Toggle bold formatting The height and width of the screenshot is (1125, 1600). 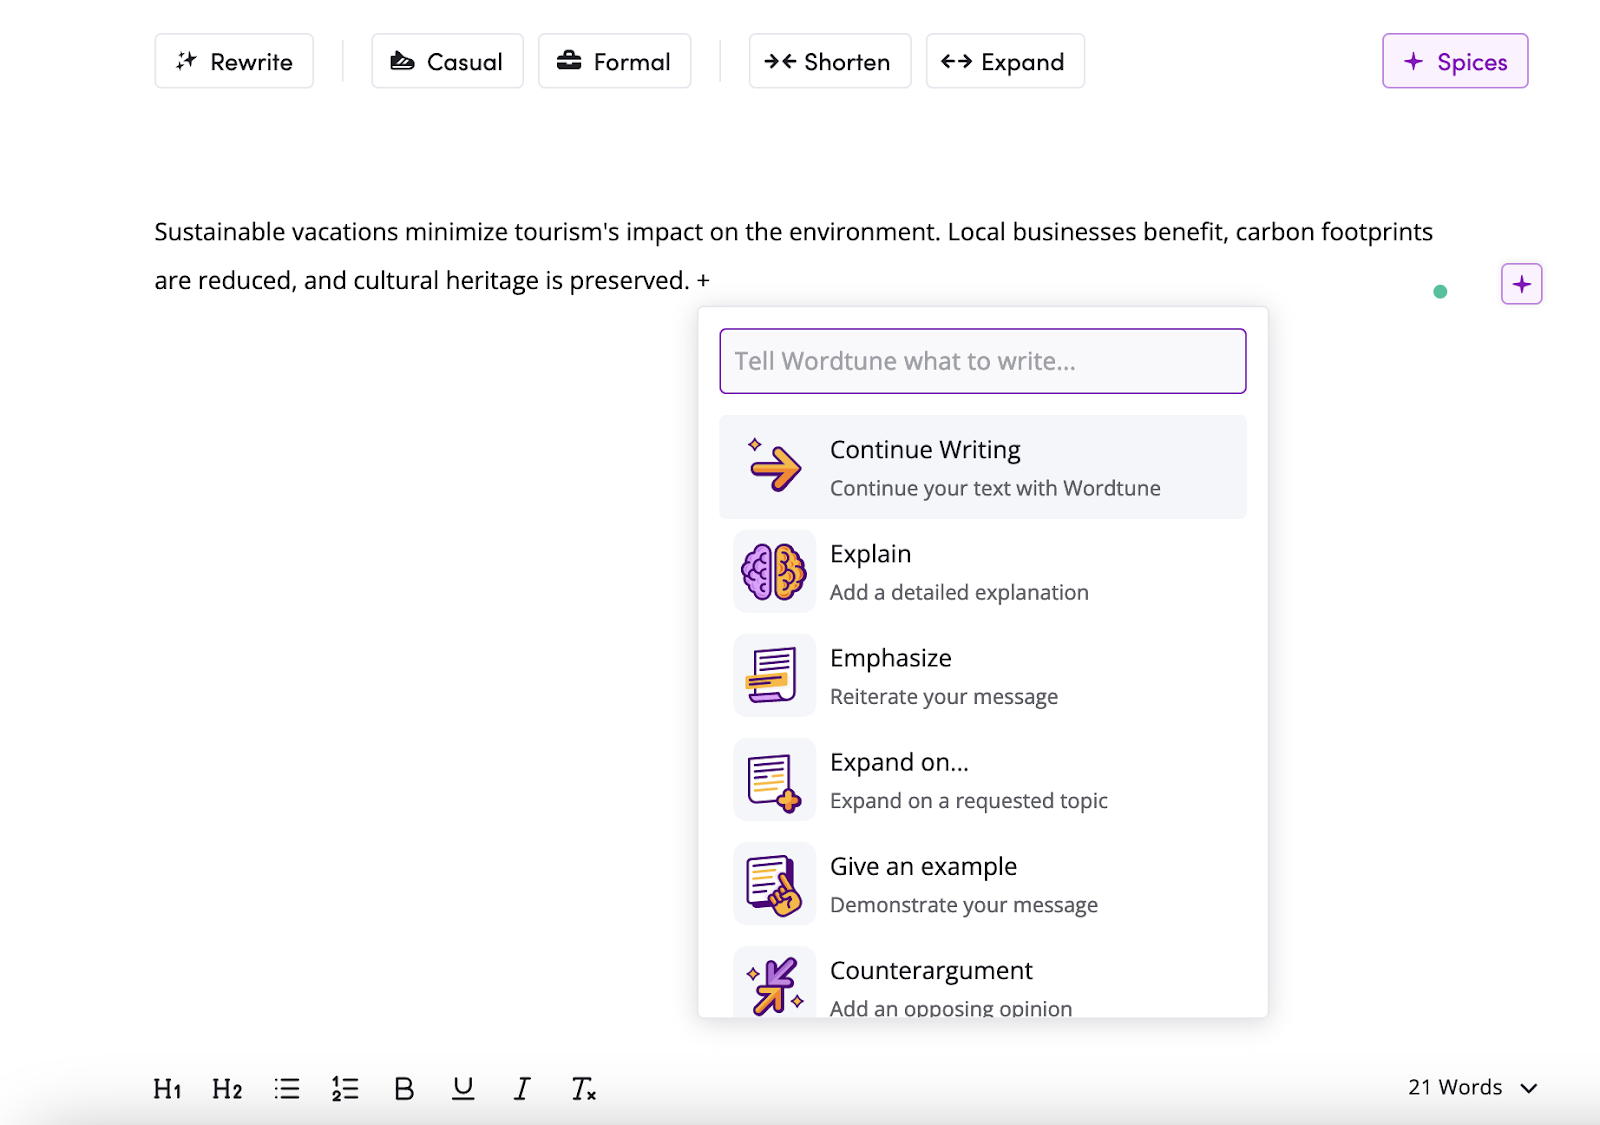[x=404, y=1088]
